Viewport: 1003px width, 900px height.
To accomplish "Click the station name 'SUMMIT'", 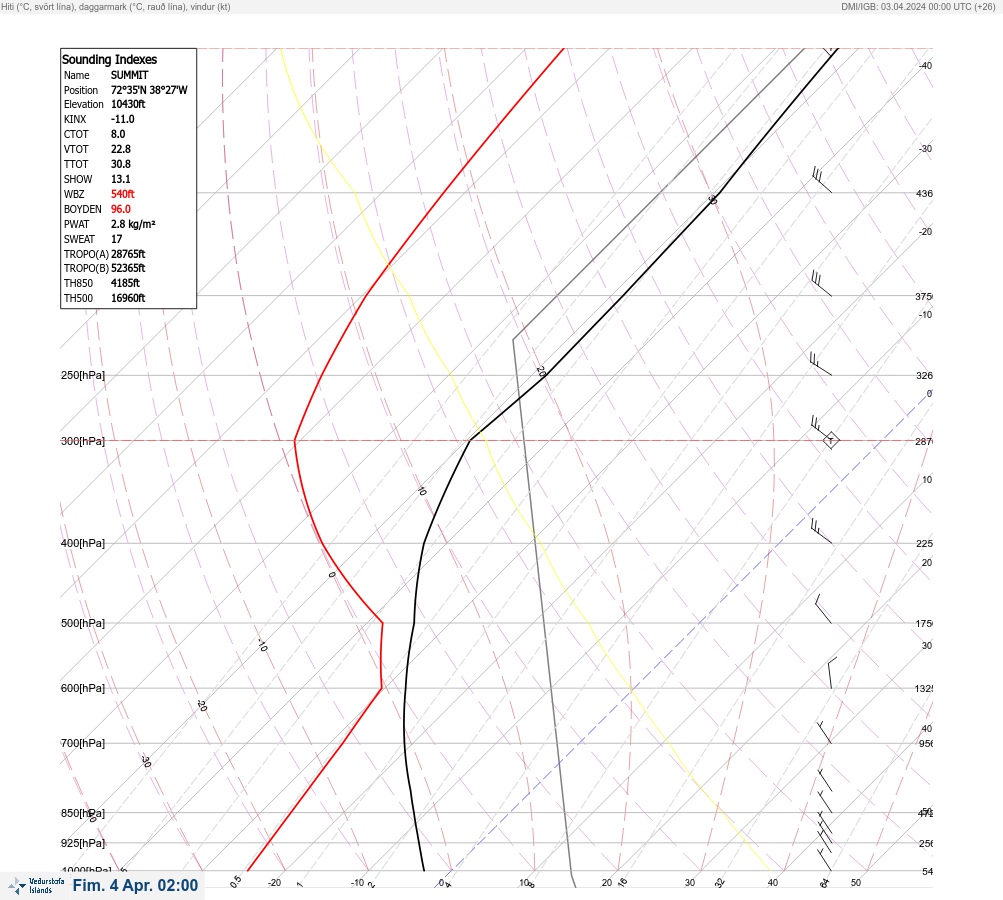I will (x=130, y=75).
